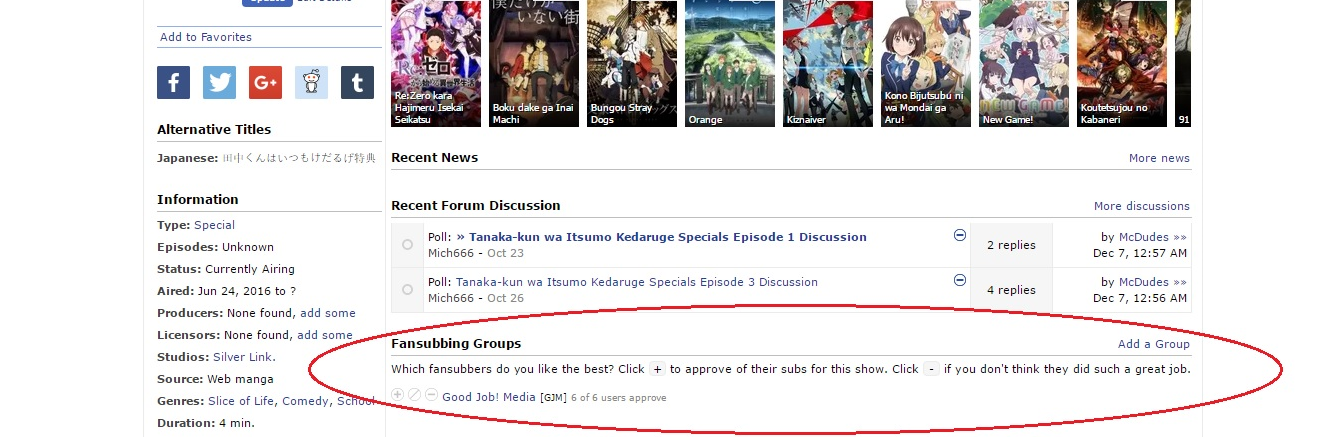Click the Twitter share icon

(219, 82)
